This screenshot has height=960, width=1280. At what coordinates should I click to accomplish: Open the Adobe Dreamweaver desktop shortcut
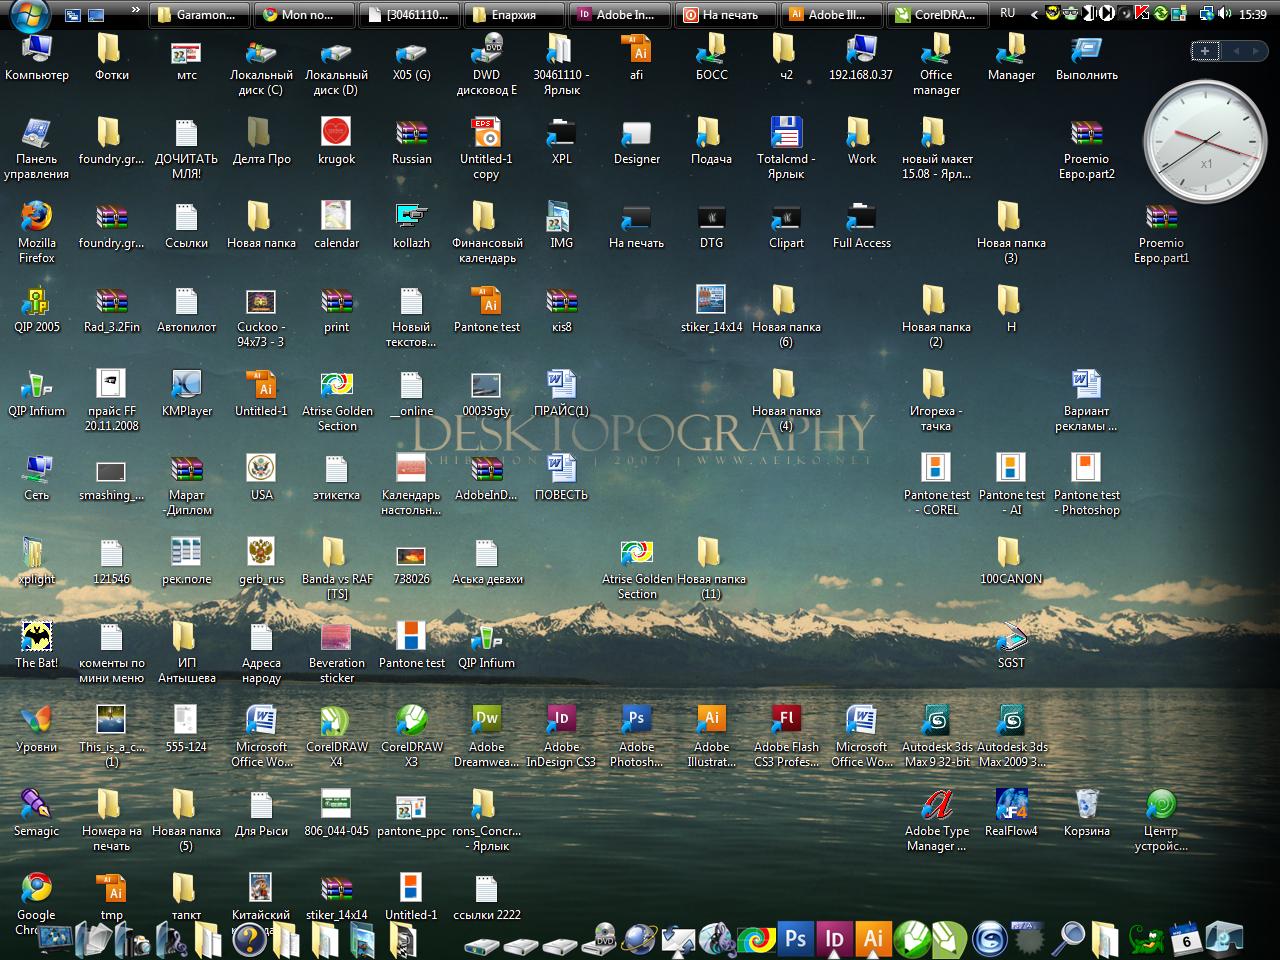coord(486,721)
